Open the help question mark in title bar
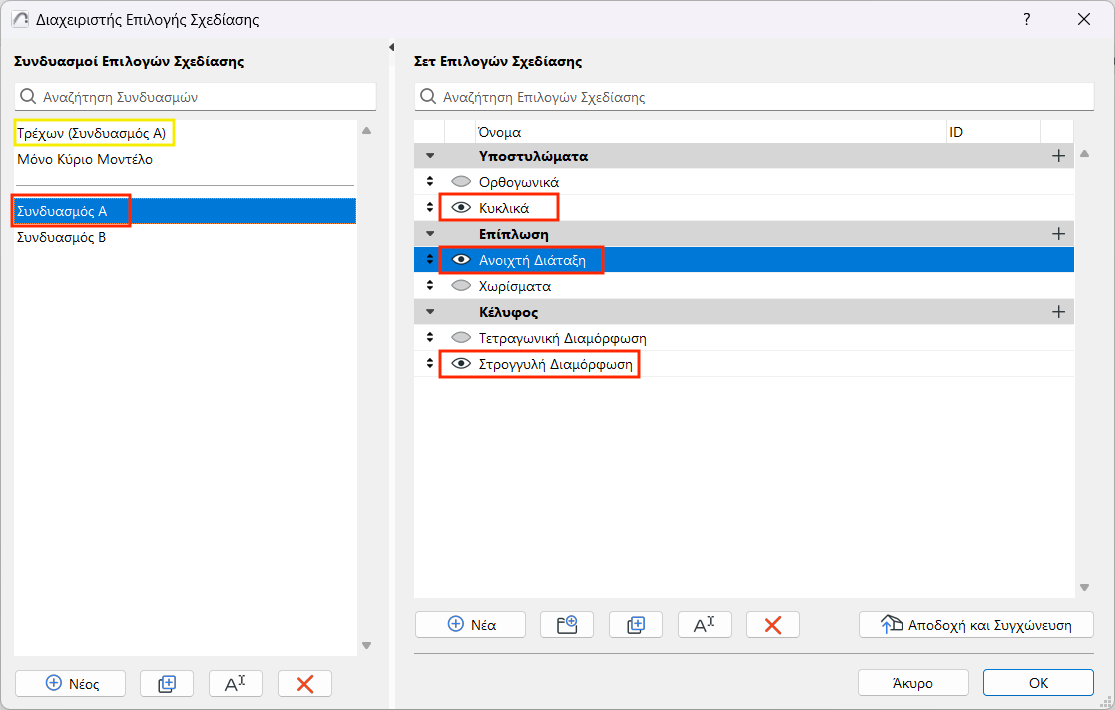 1026,19
